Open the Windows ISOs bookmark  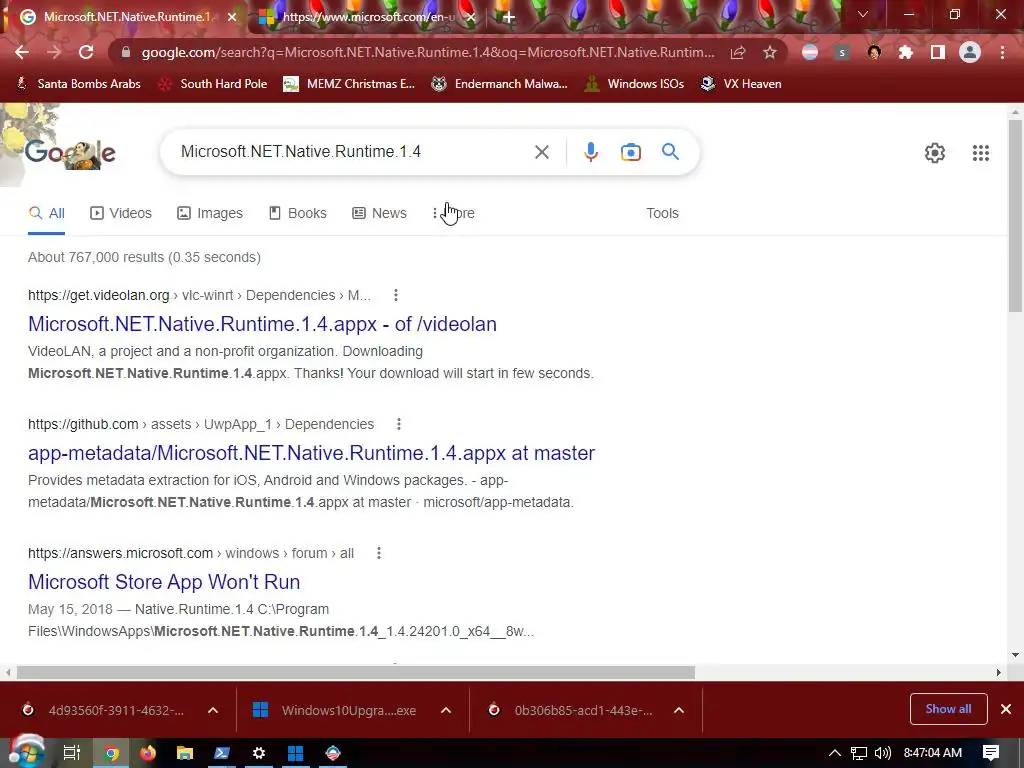click(634, 84)
